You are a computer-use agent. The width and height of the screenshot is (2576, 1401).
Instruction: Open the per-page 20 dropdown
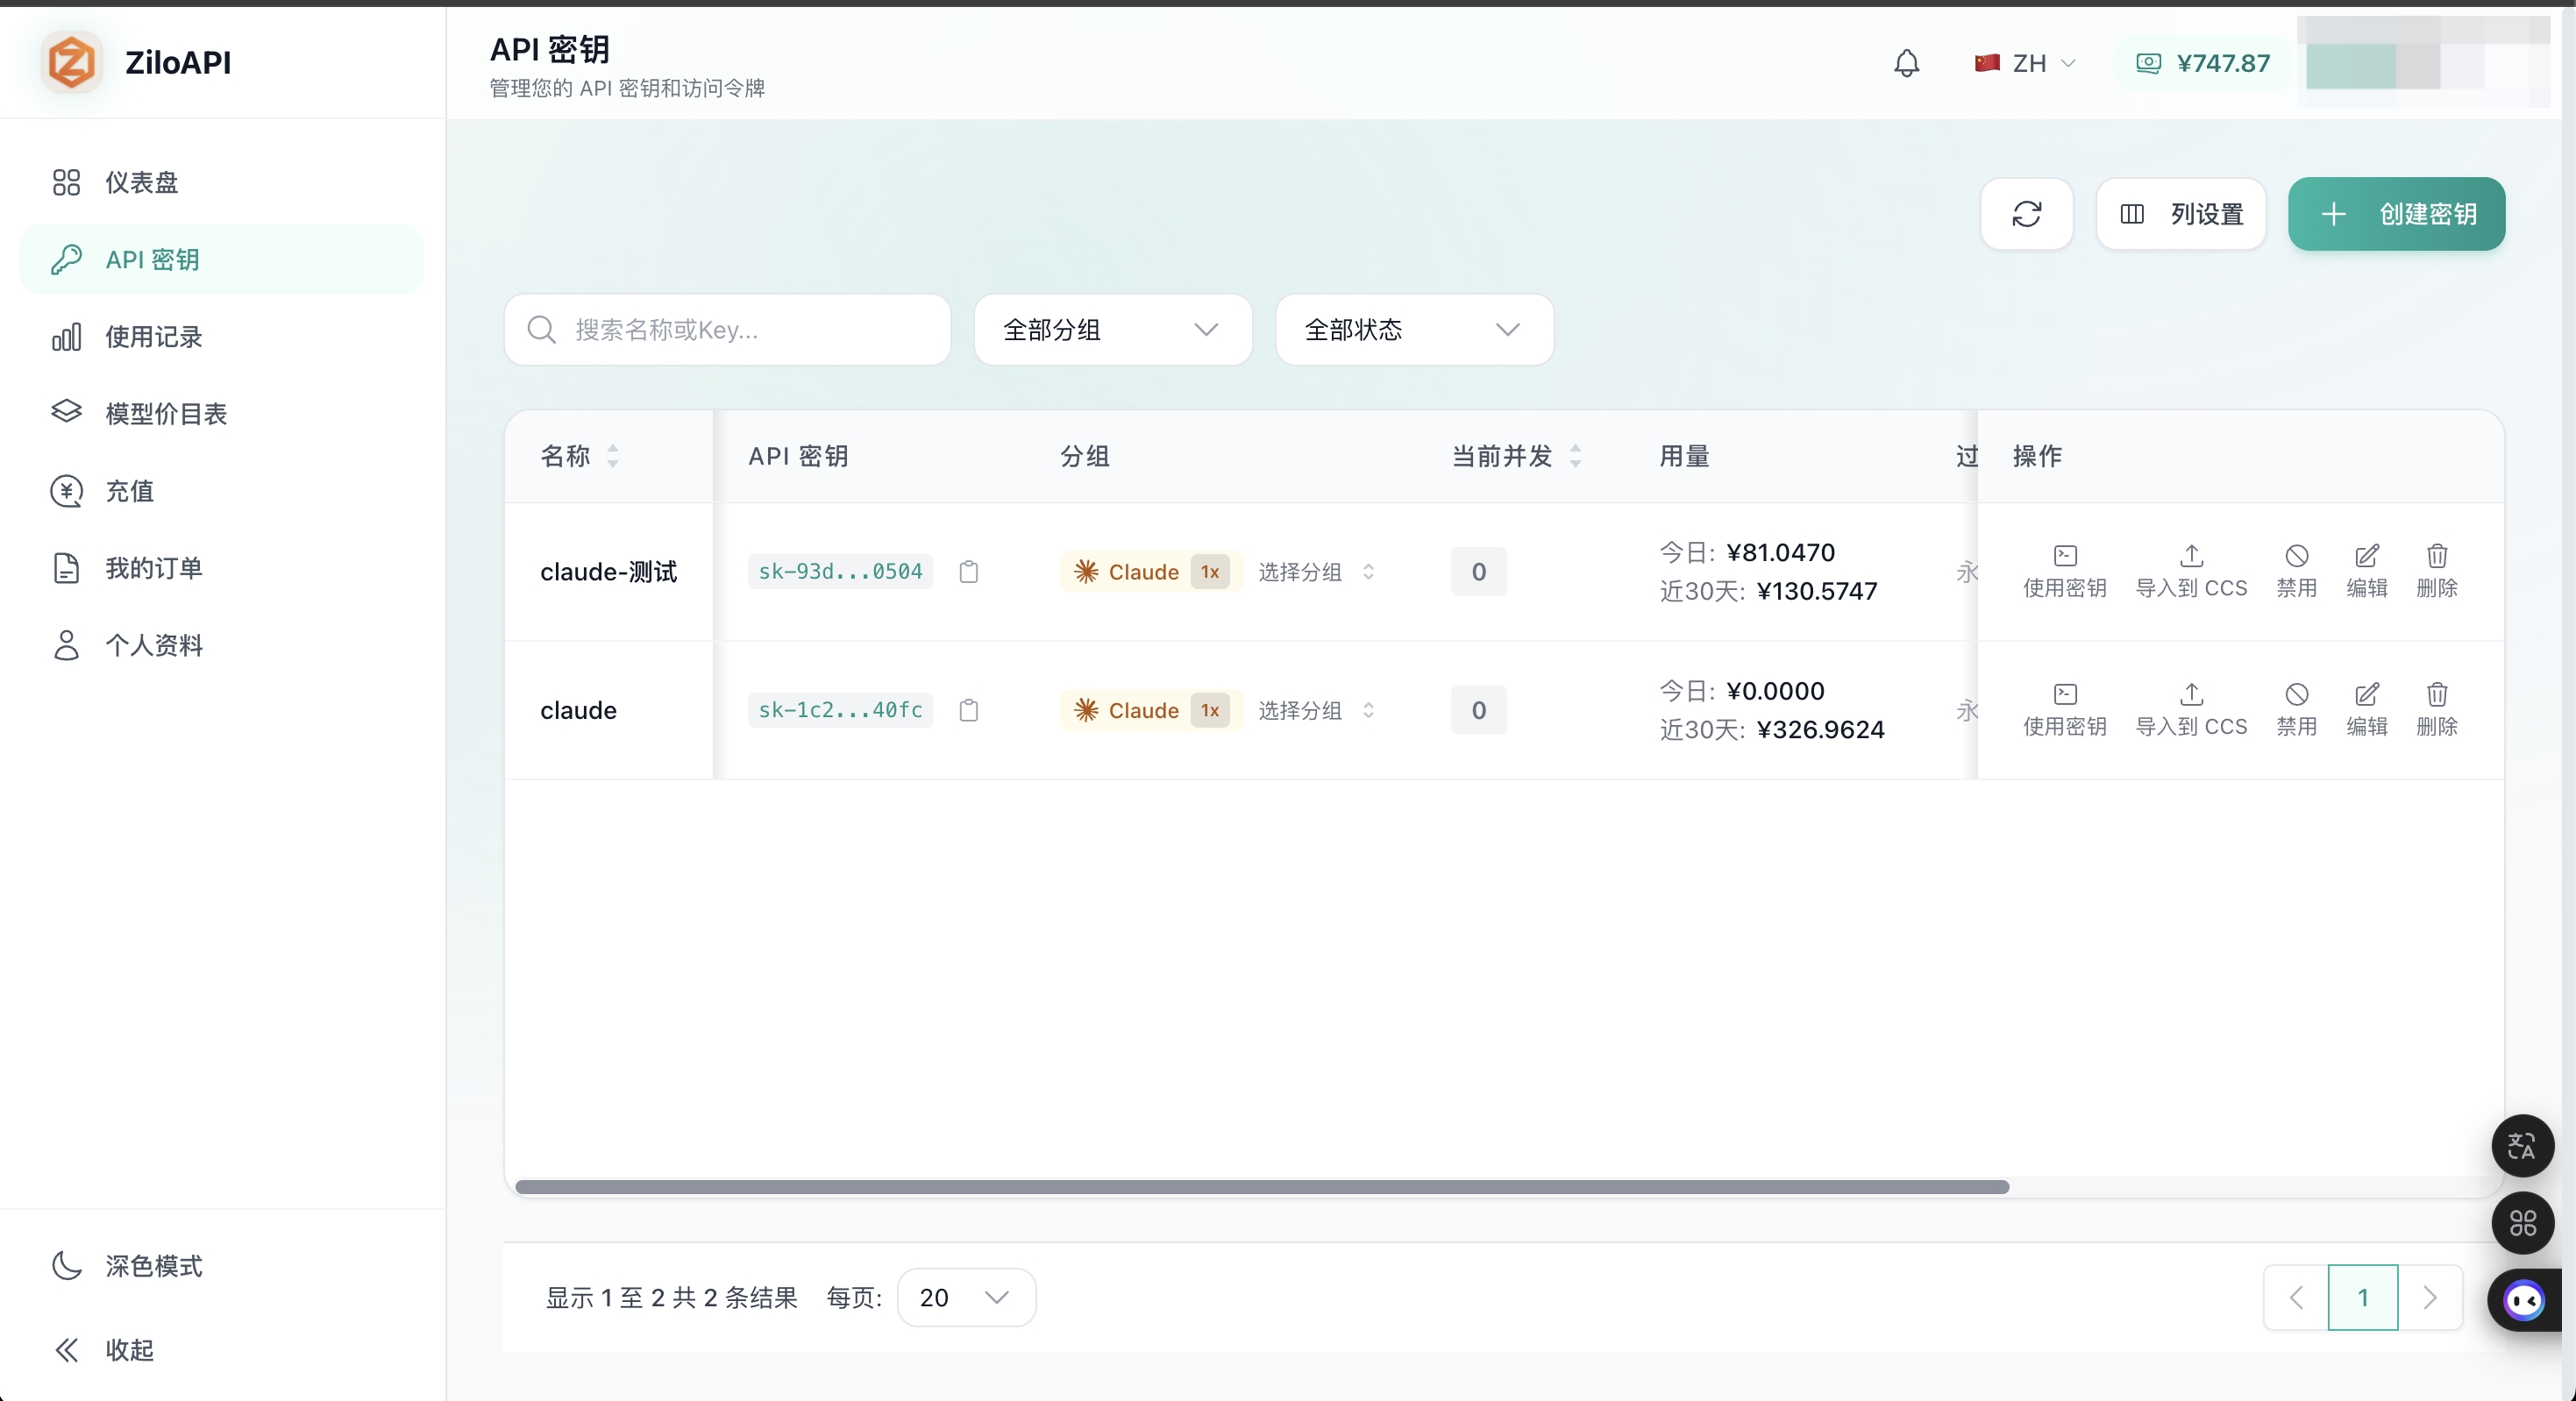point(966,1298)
